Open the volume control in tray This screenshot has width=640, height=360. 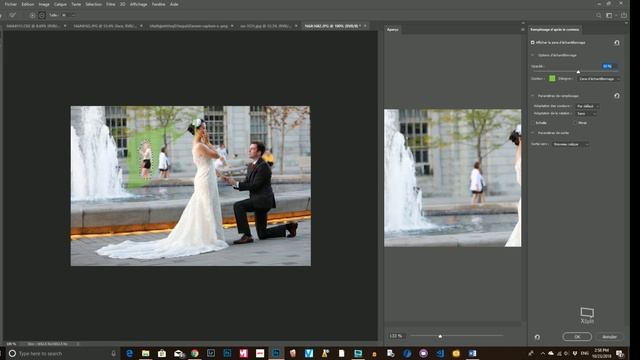(567, 353)
